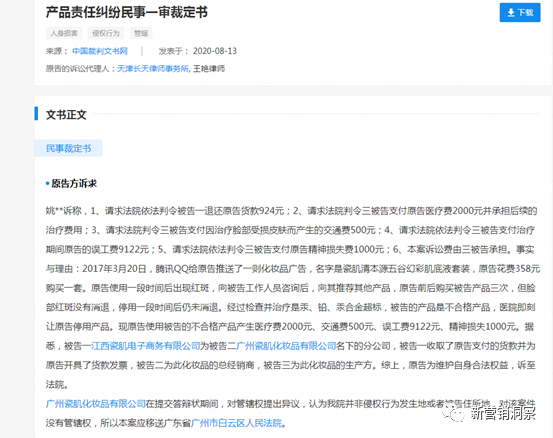Image resolution: width=553 pixels, height=438 pixels.
Task: Click the 原告方诉求 subsection heading
Action: 74,183
